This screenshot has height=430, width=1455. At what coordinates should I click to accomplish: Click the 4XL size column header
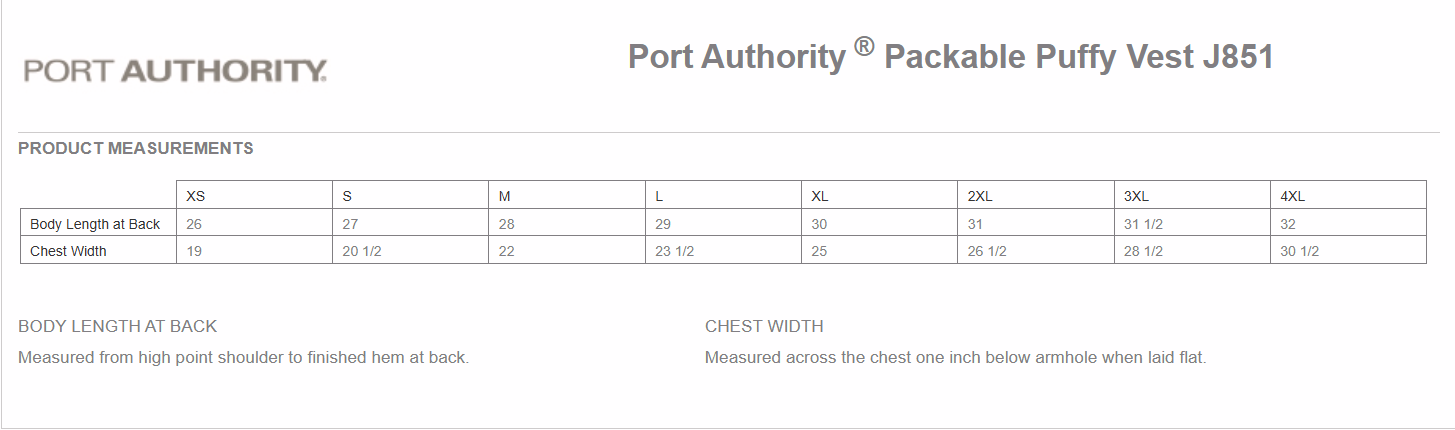1293,196
